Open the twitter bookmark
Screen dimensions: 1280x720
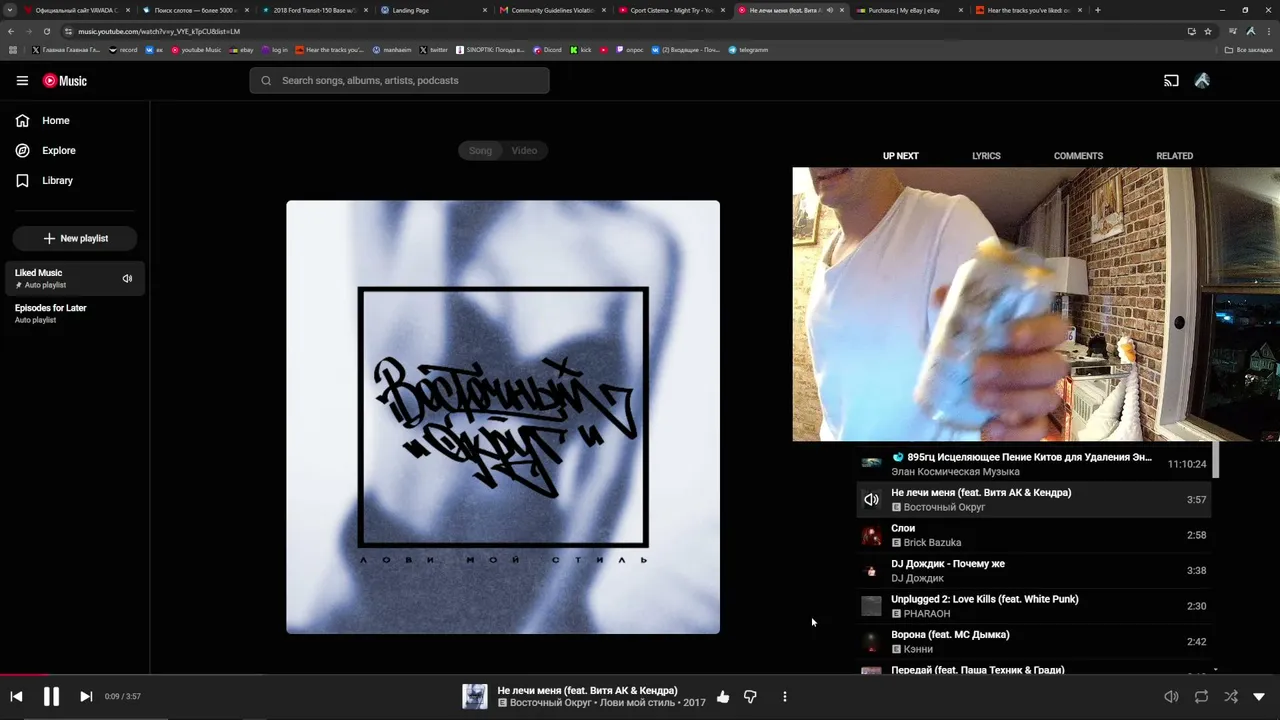(434, 50)
